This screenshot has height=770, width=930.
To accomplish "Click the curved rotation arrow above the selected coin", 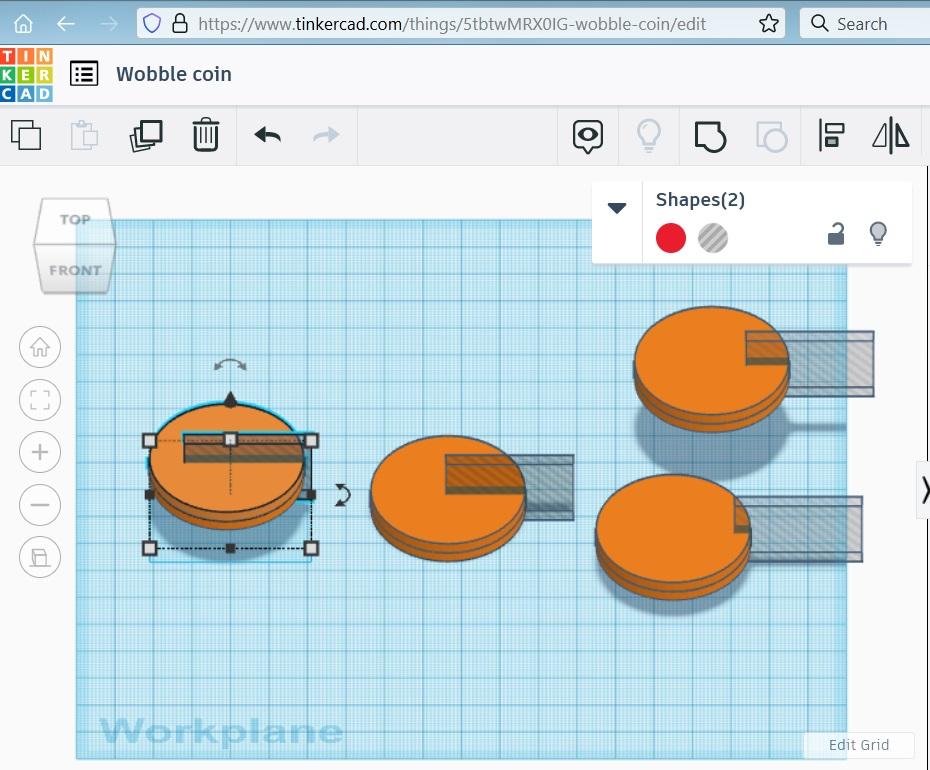I will coord(230,364).
